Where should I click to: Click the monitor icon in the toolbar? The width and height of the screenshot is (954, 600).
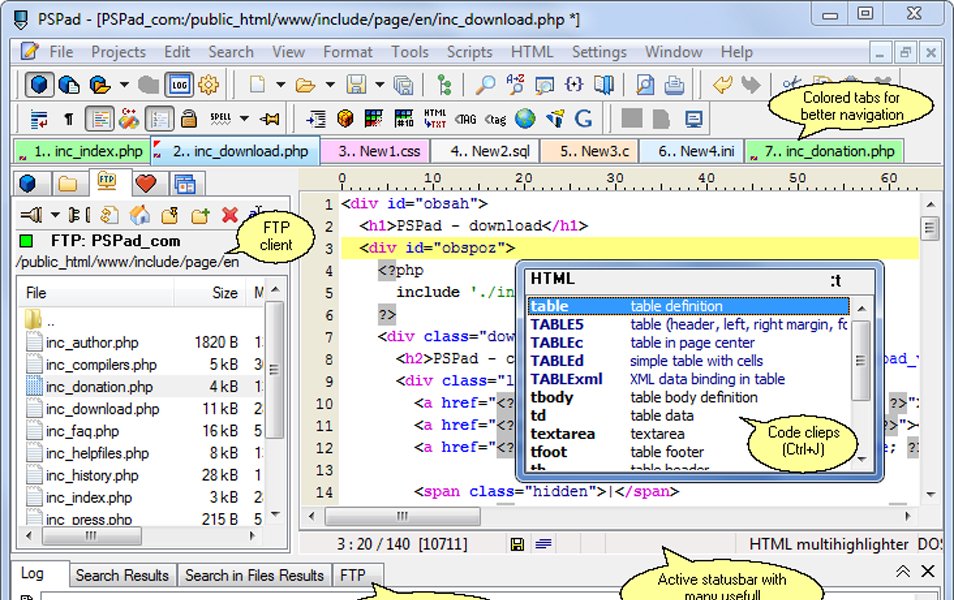693,119
